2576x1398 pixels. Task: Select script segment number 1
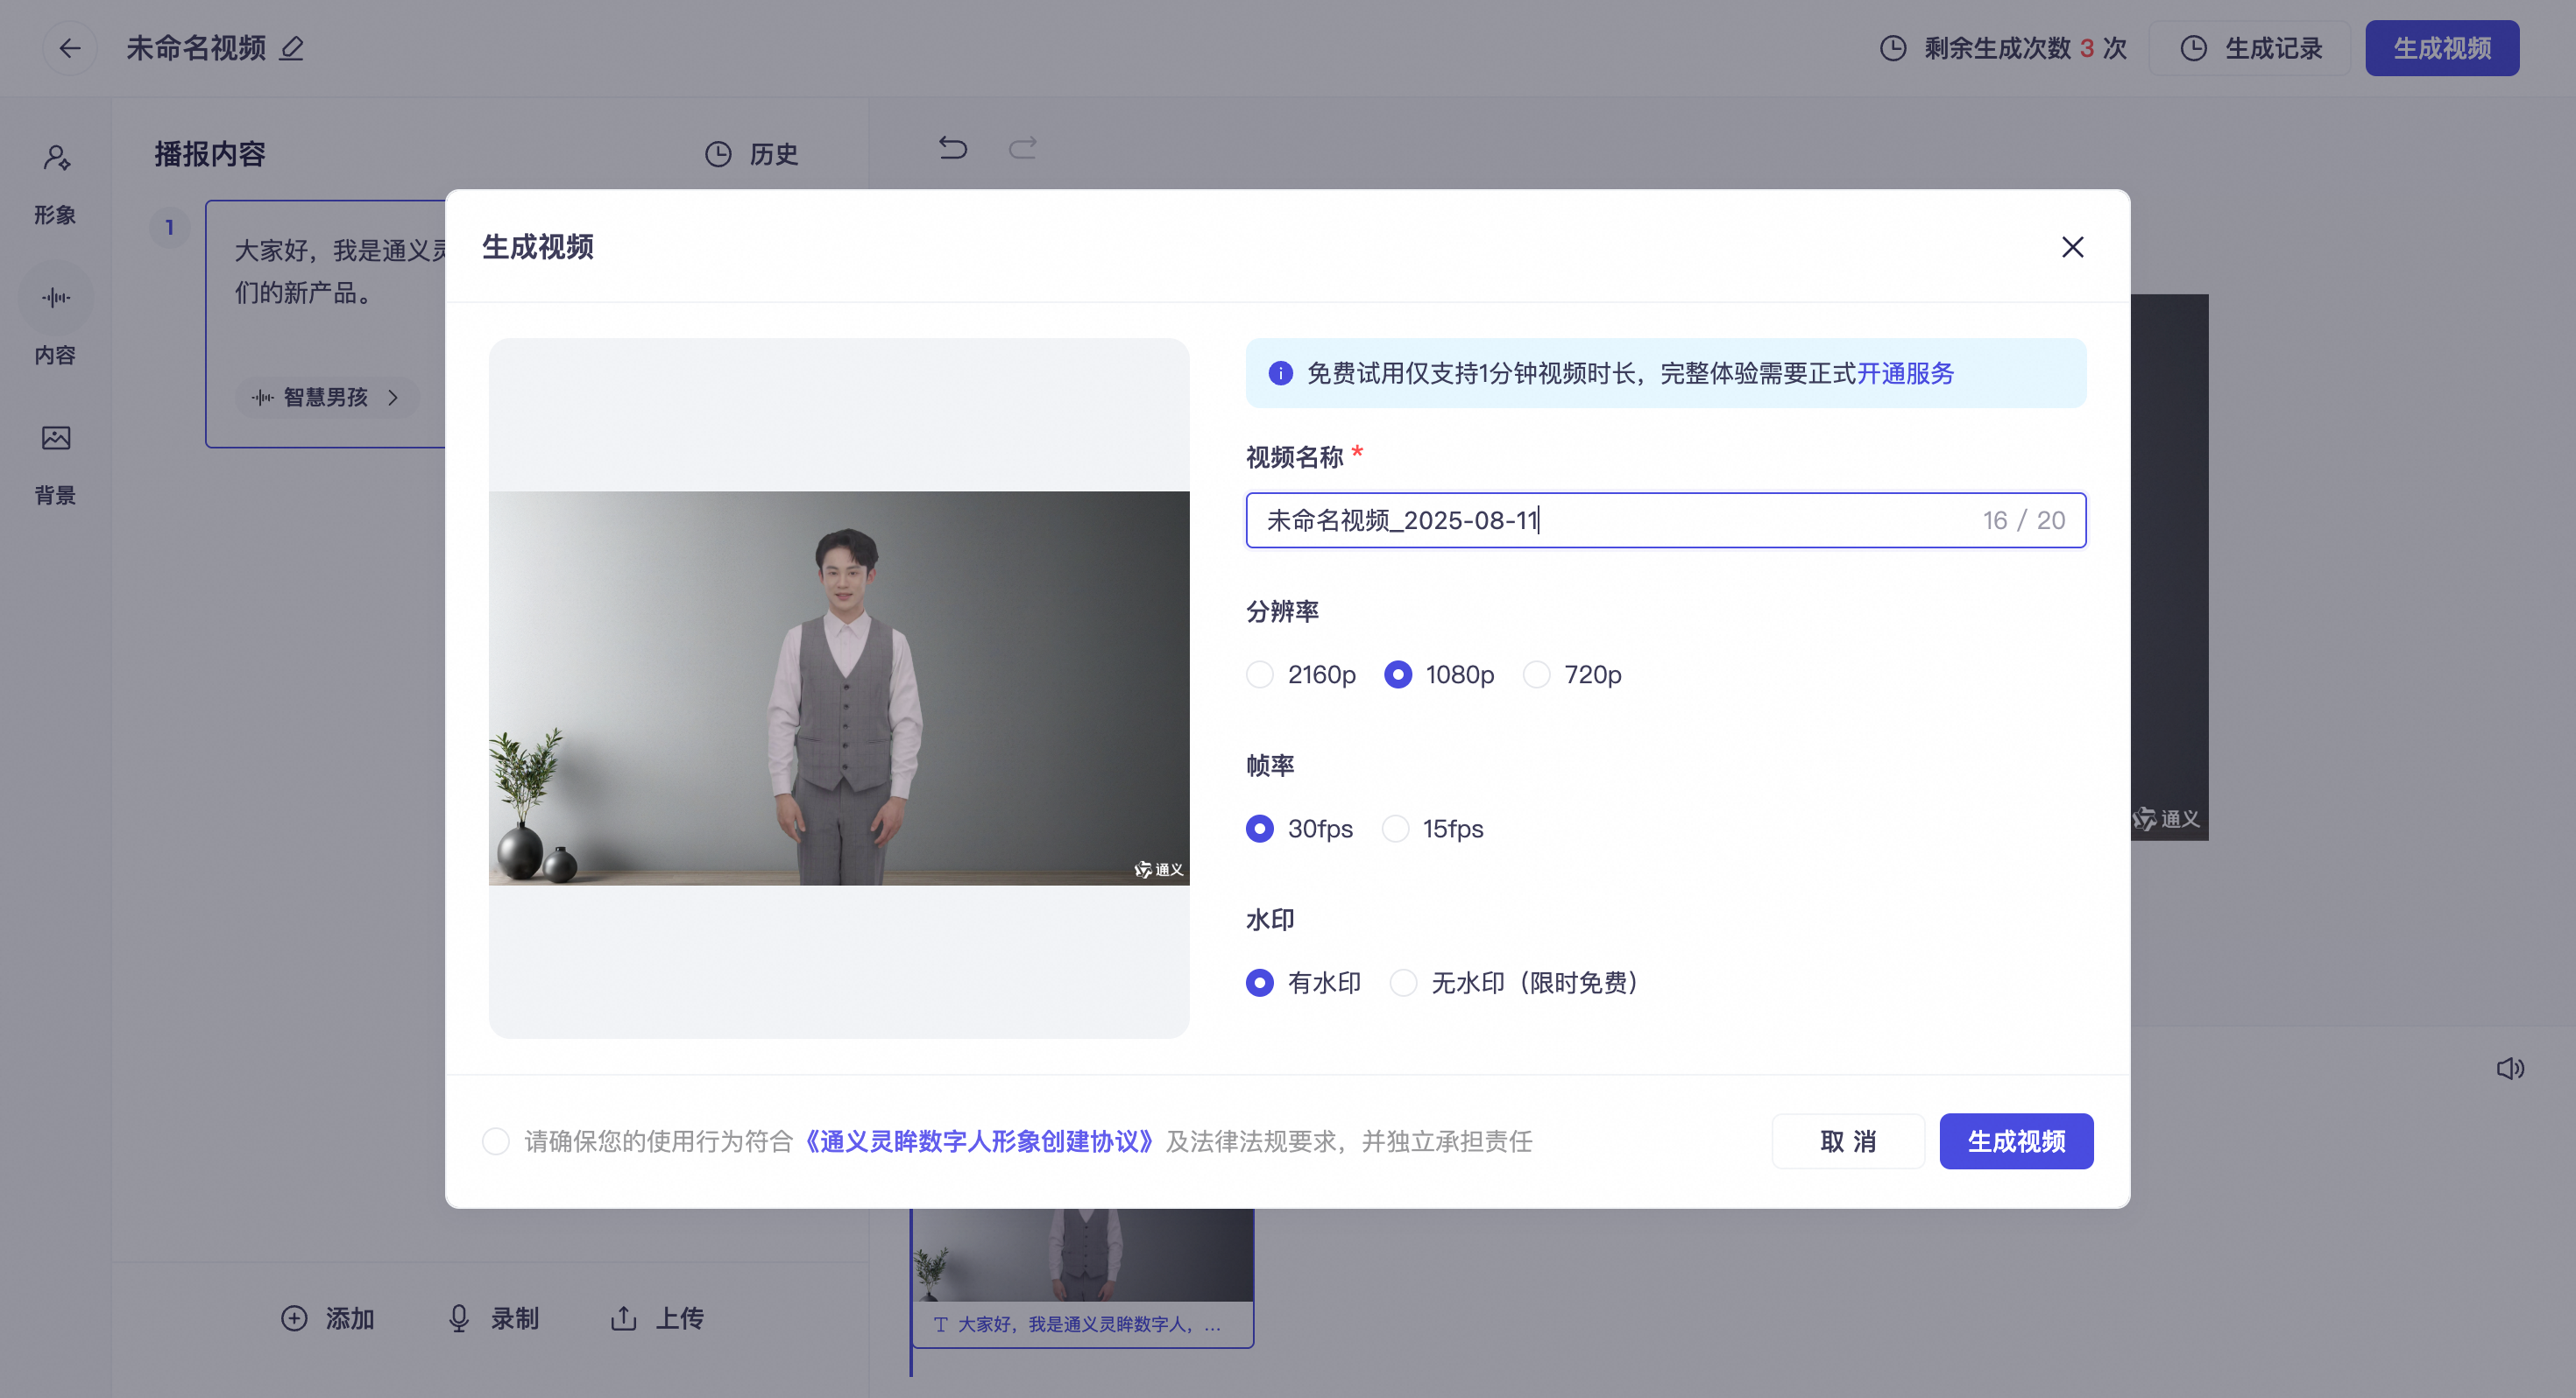169,227
